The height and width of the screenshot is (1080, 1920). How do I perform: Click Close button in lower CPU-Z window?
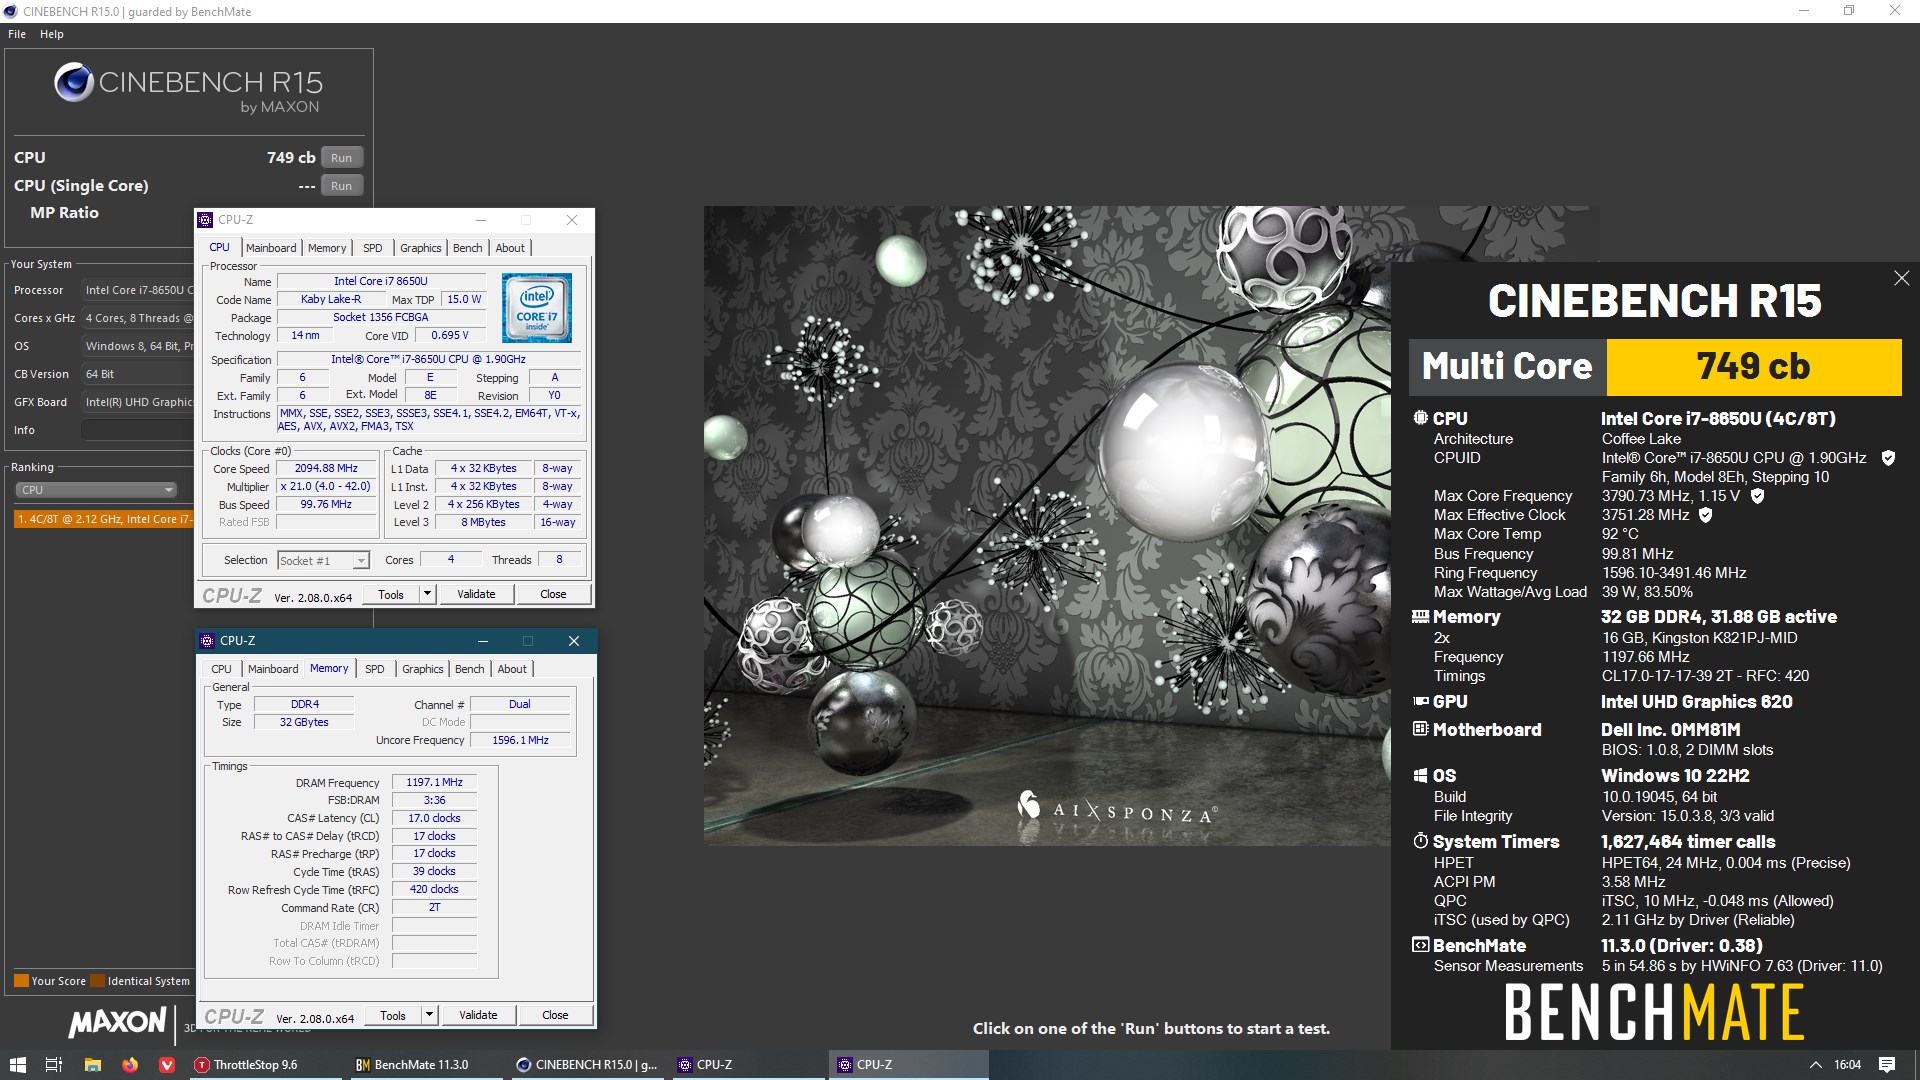tap(555, 1015)
